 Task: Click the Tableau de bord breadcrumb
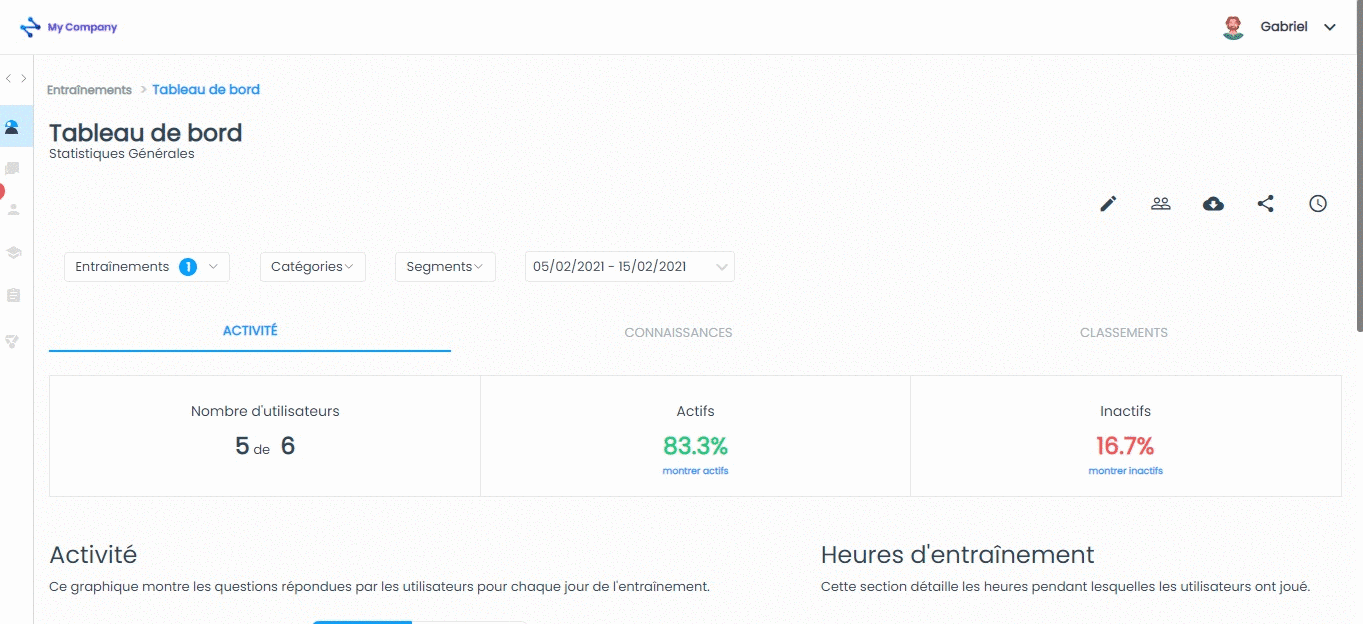point(206,90)
